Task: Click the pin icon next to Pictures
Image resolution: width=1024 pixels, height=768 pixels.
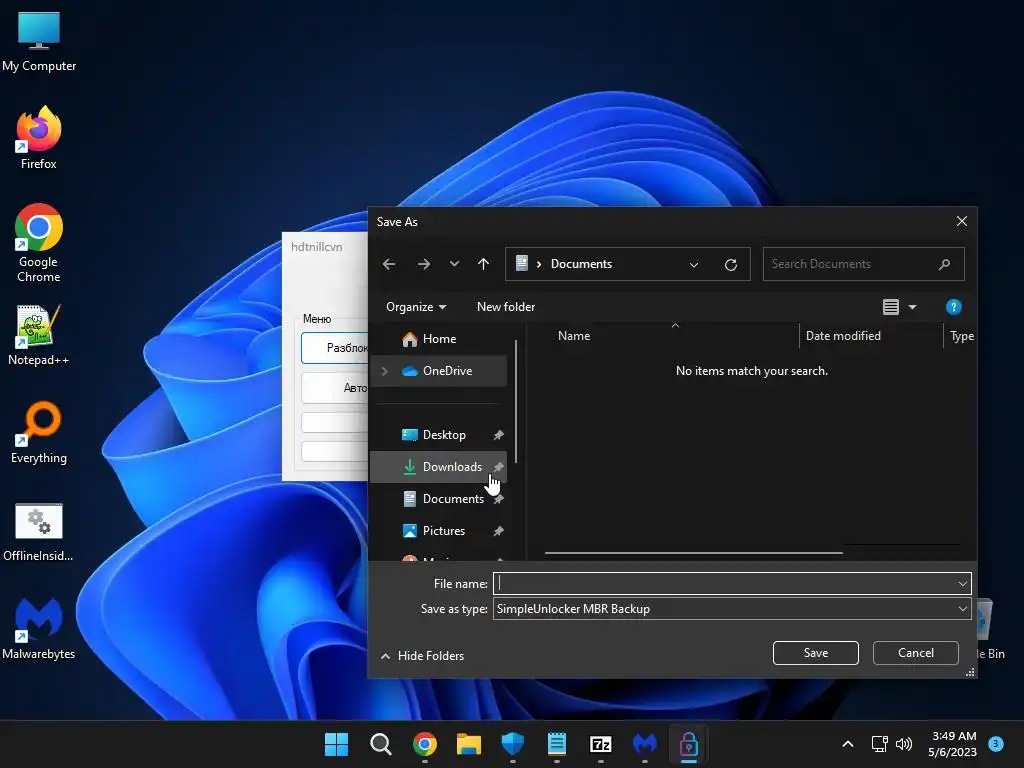Action: [498, 531]
